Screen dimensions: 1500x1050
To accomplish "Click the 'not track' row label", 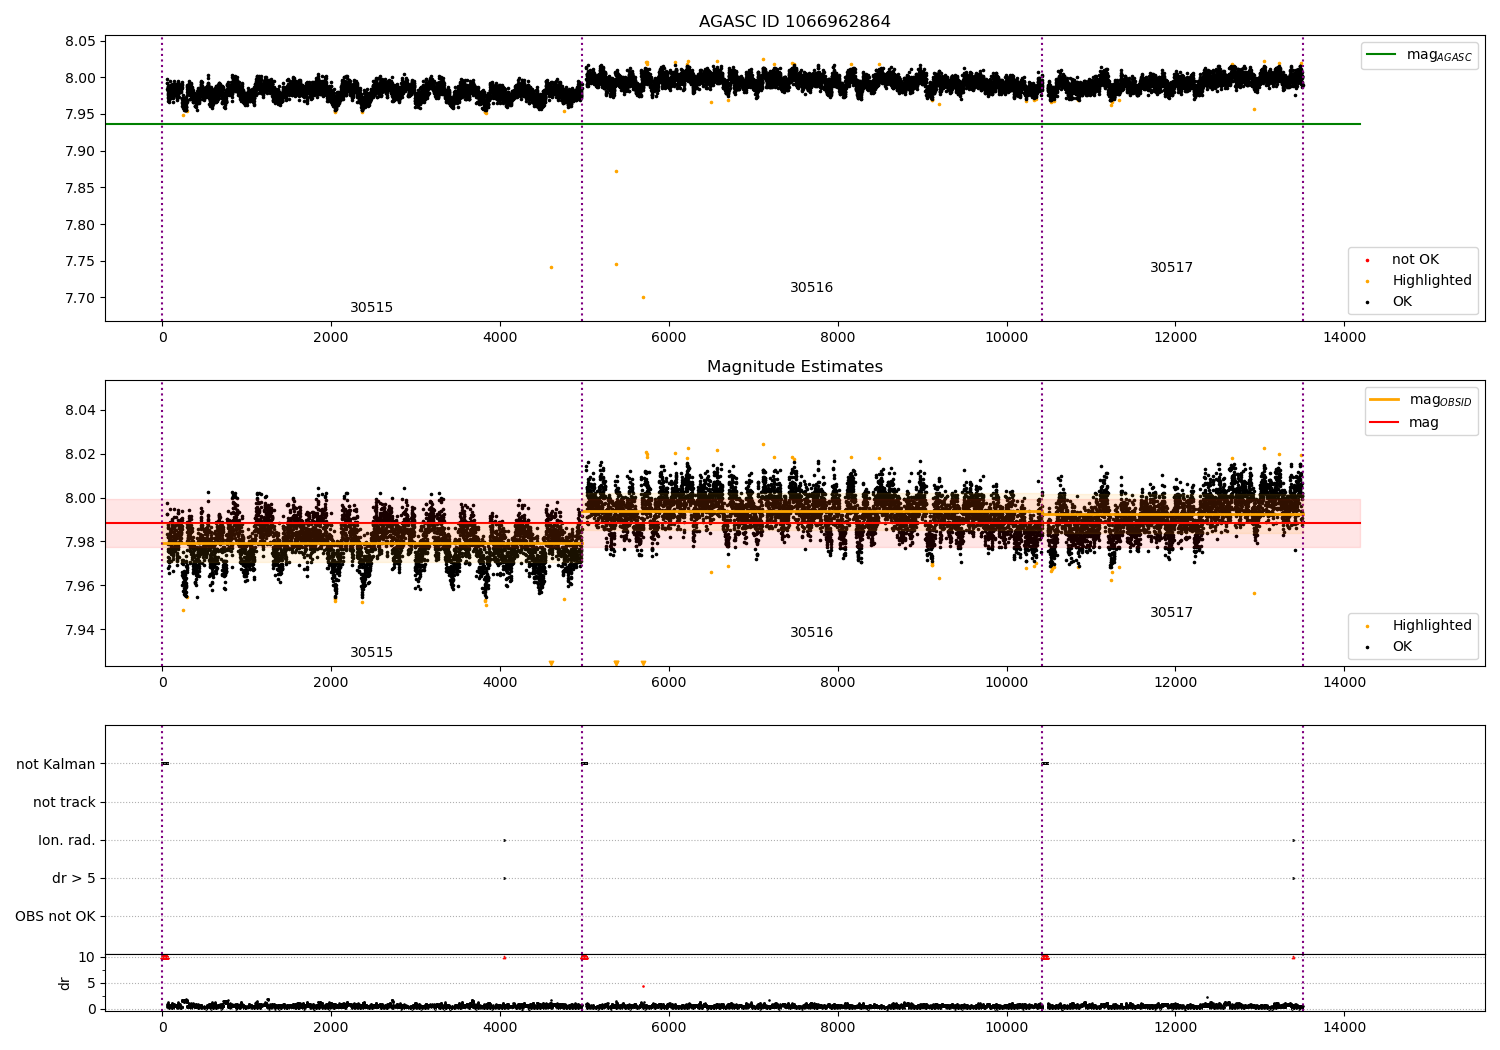I will 64,803.
